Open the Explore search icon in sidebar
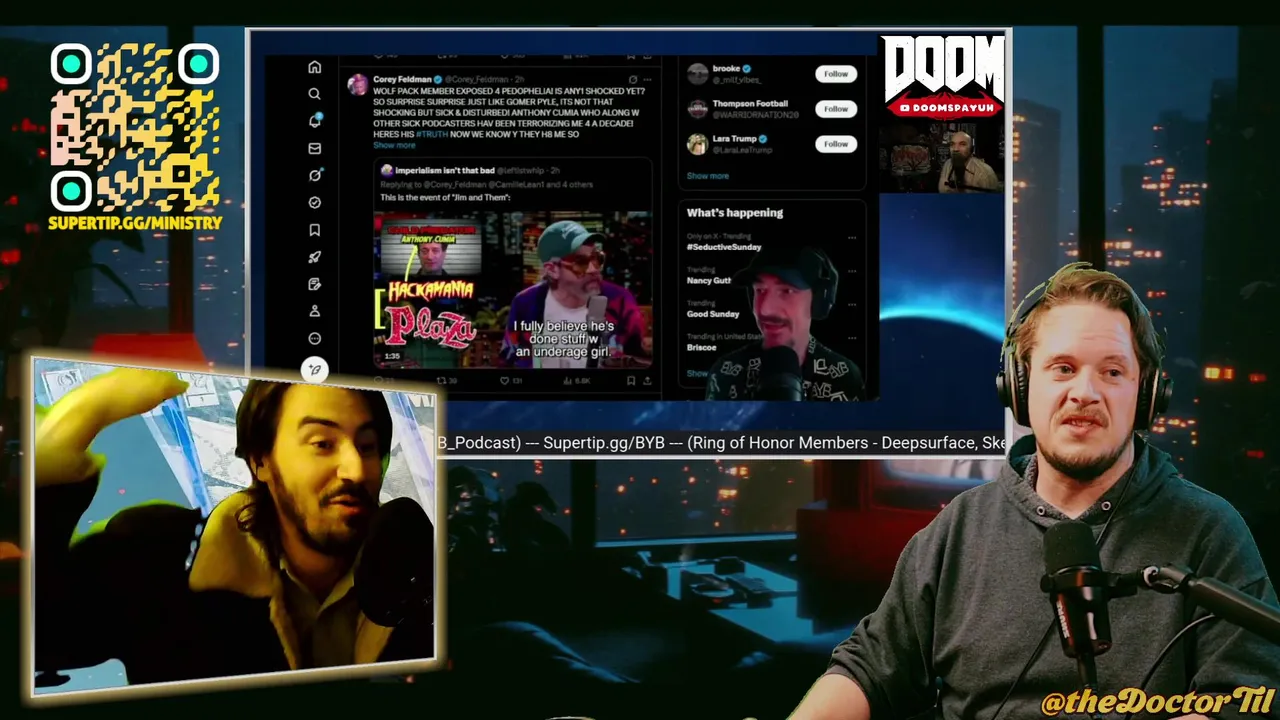Viewport: 1280px width, 720px height. coord(314,94)
